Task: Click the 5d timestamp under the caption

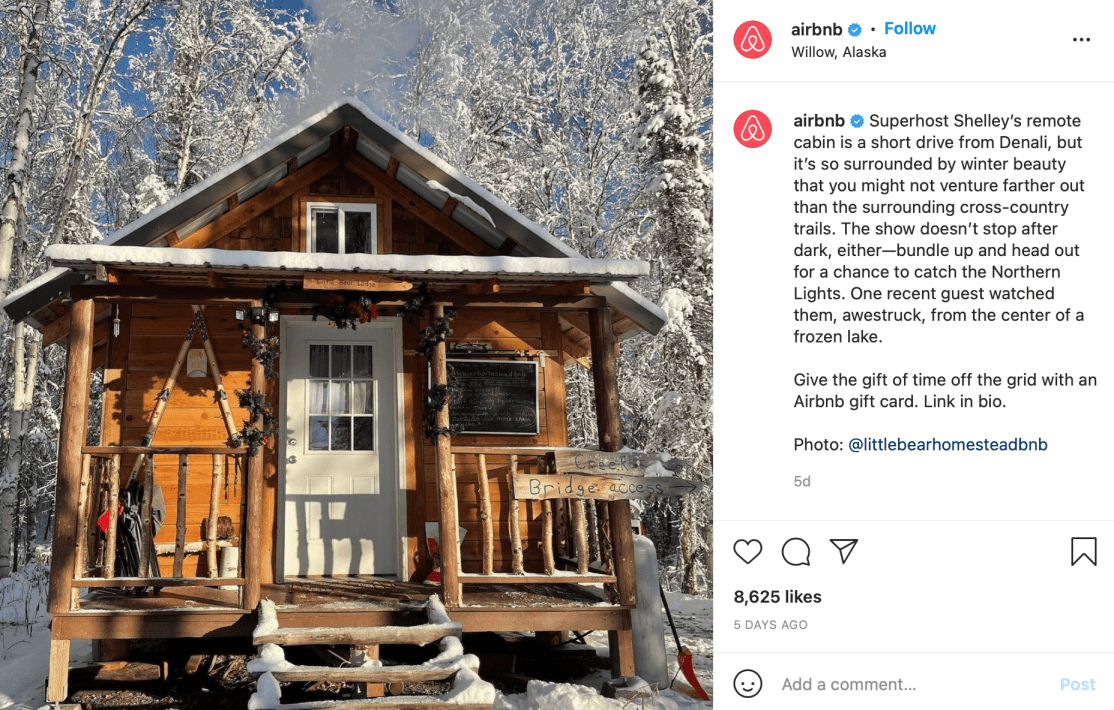Action: [x=802, y=481]
